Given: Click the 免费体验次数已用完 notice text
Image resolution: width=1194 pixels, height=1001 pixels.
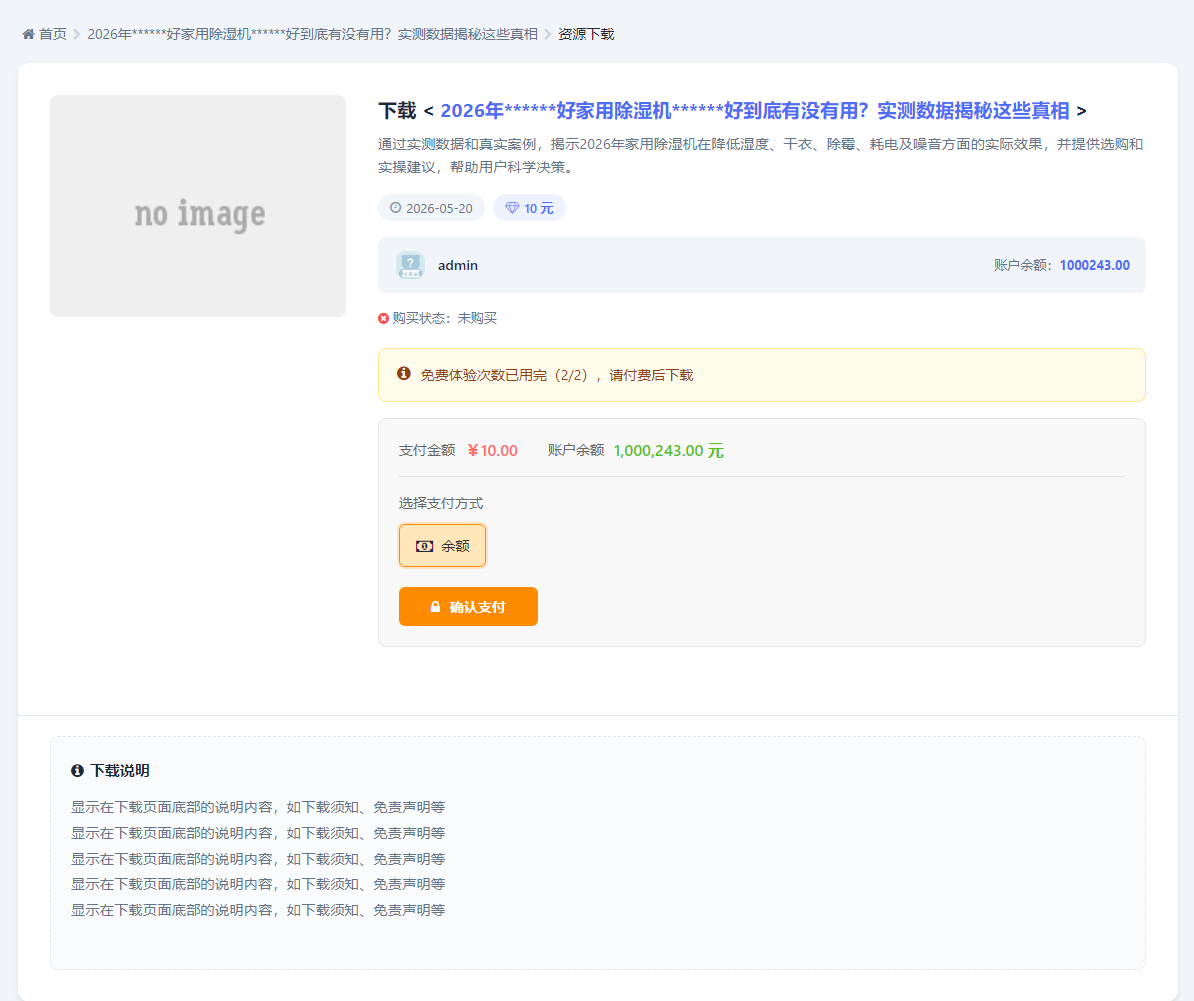Looking at the screenshot, I should coord(557,375).
